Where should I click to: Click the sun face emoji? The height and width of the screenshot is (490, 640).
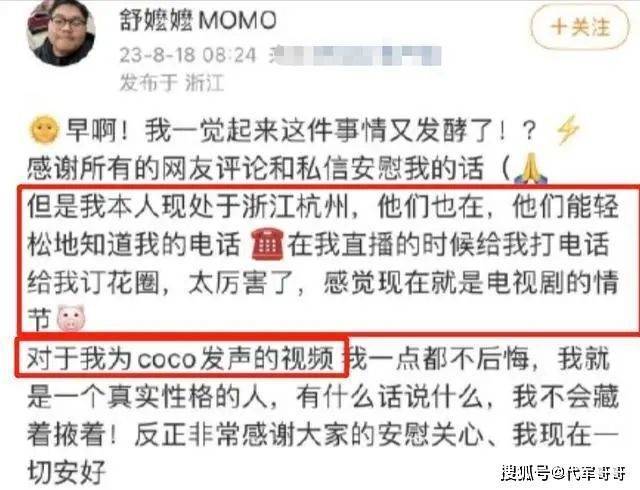click(x=44, y=130)
